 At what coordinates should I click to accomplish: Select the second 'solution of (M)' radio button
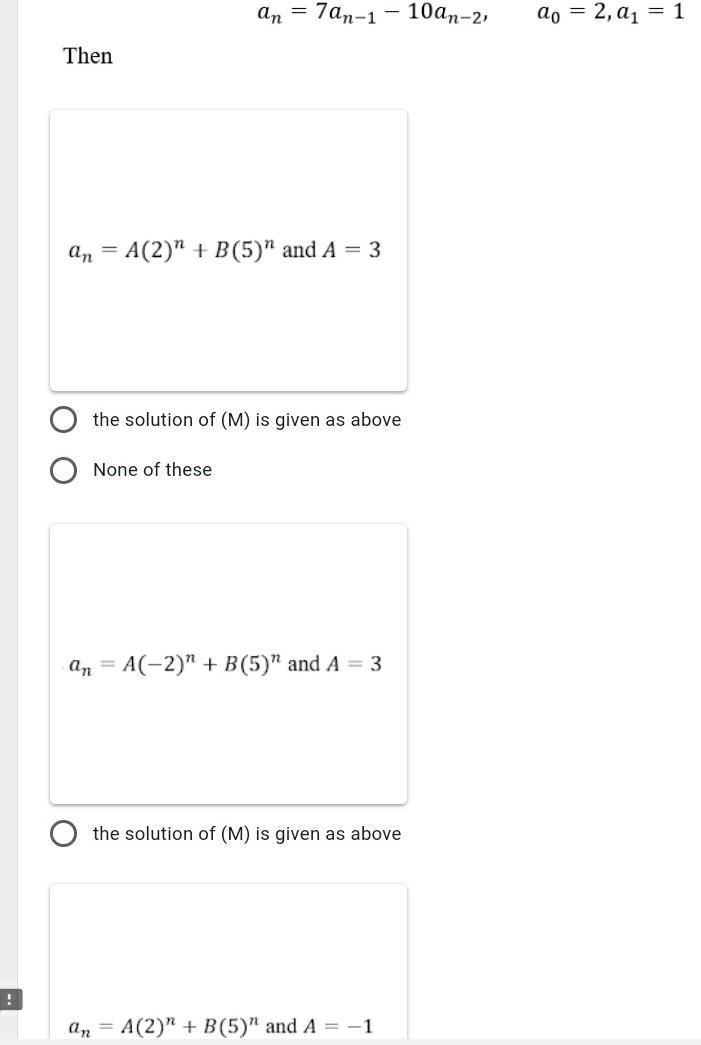[63, 833]
